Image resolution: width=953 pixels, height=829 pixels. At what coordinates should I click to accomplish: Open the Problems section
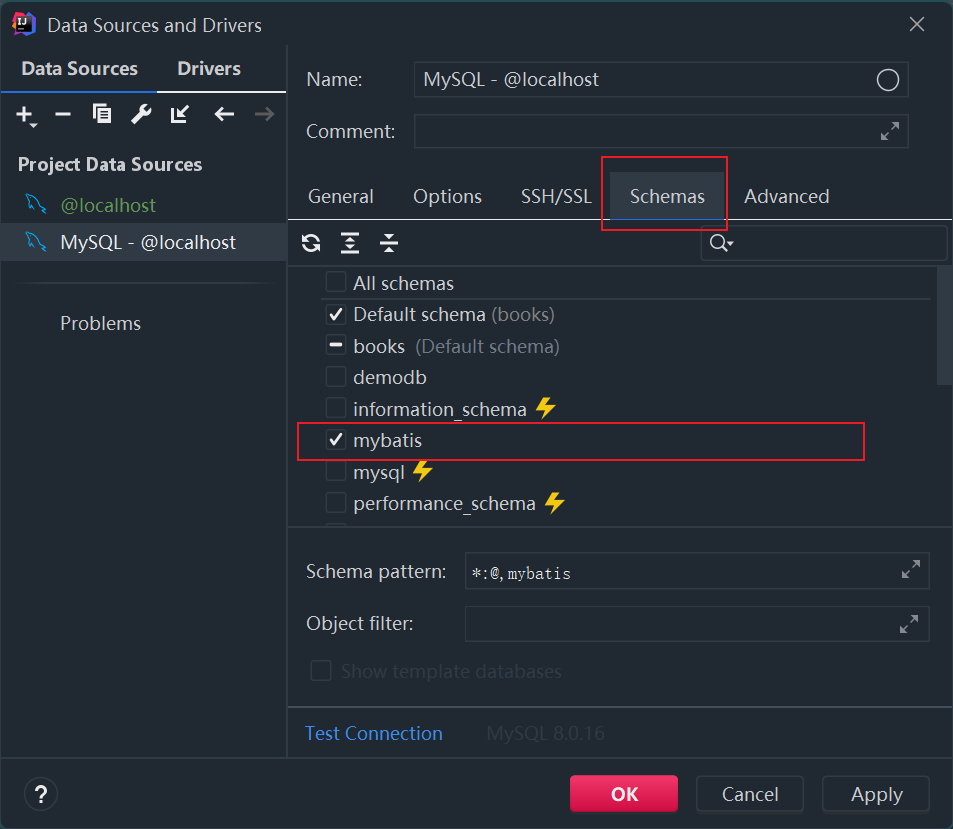click(x=100, y=323)
